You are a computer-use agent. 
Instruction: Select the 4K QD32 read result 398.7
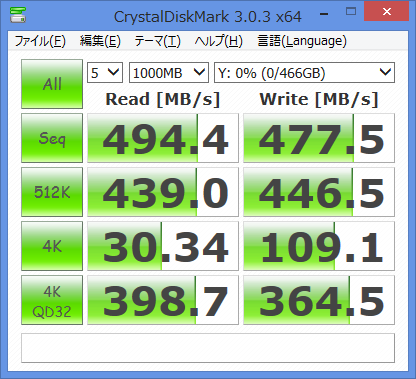163,300
